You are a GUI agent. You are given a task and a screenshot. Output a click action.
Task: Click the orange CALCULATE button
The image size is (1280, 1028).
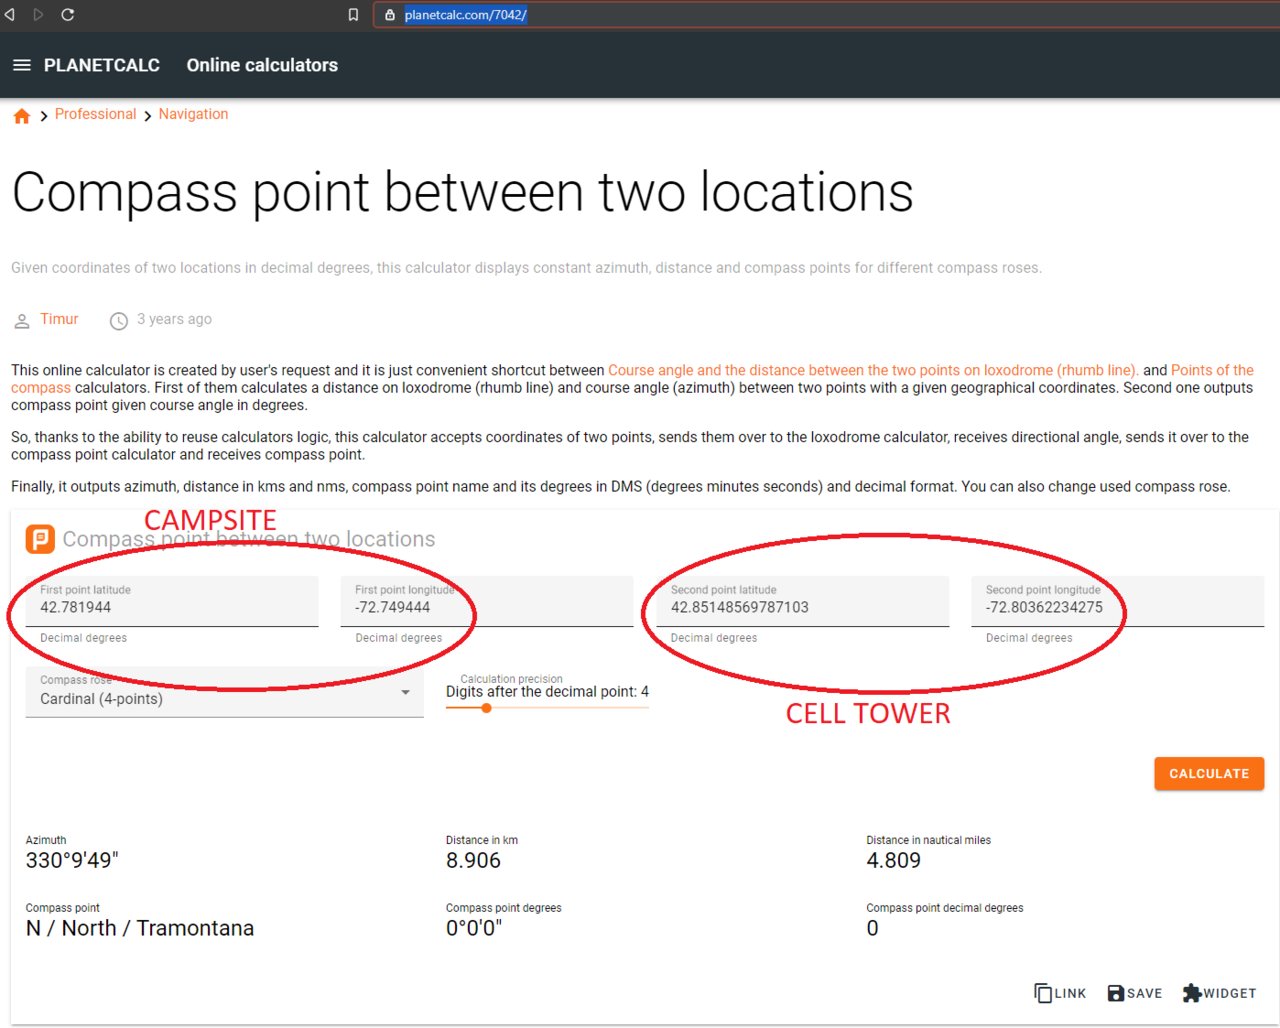1209,774
